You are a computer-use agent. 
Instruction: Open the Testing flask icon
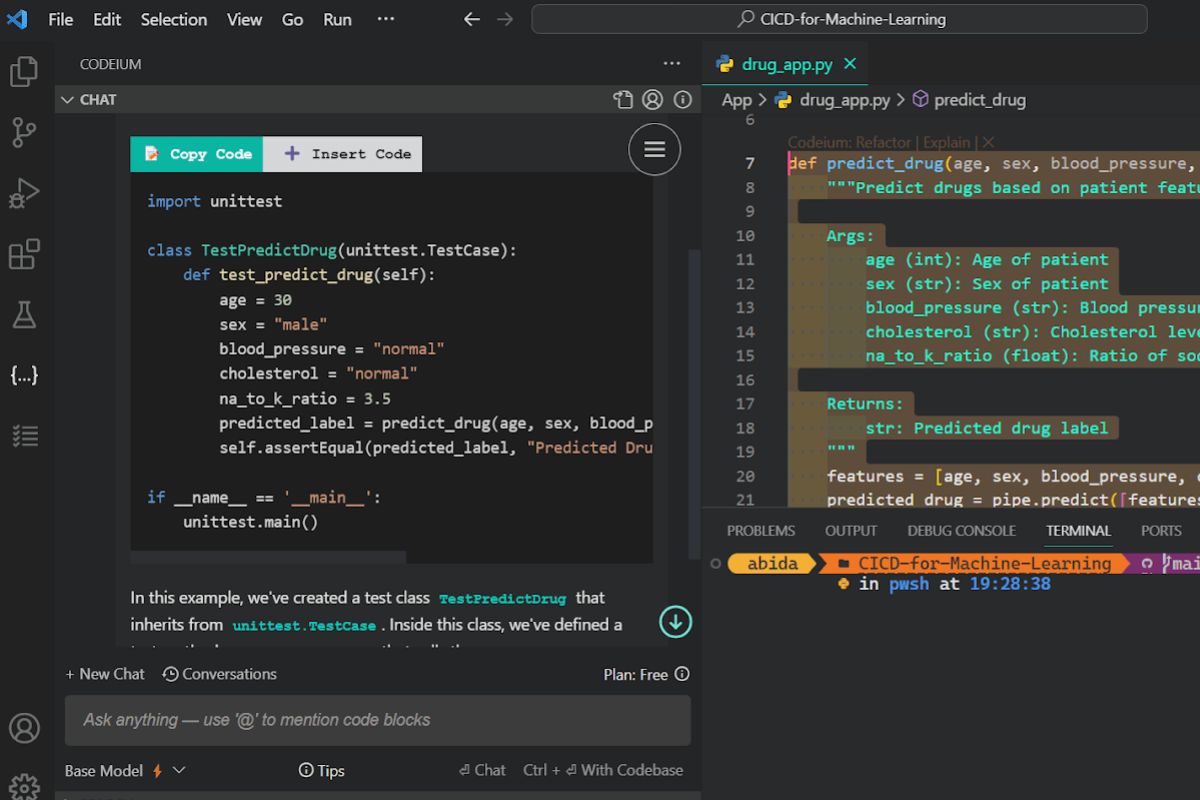pos(24,315)
